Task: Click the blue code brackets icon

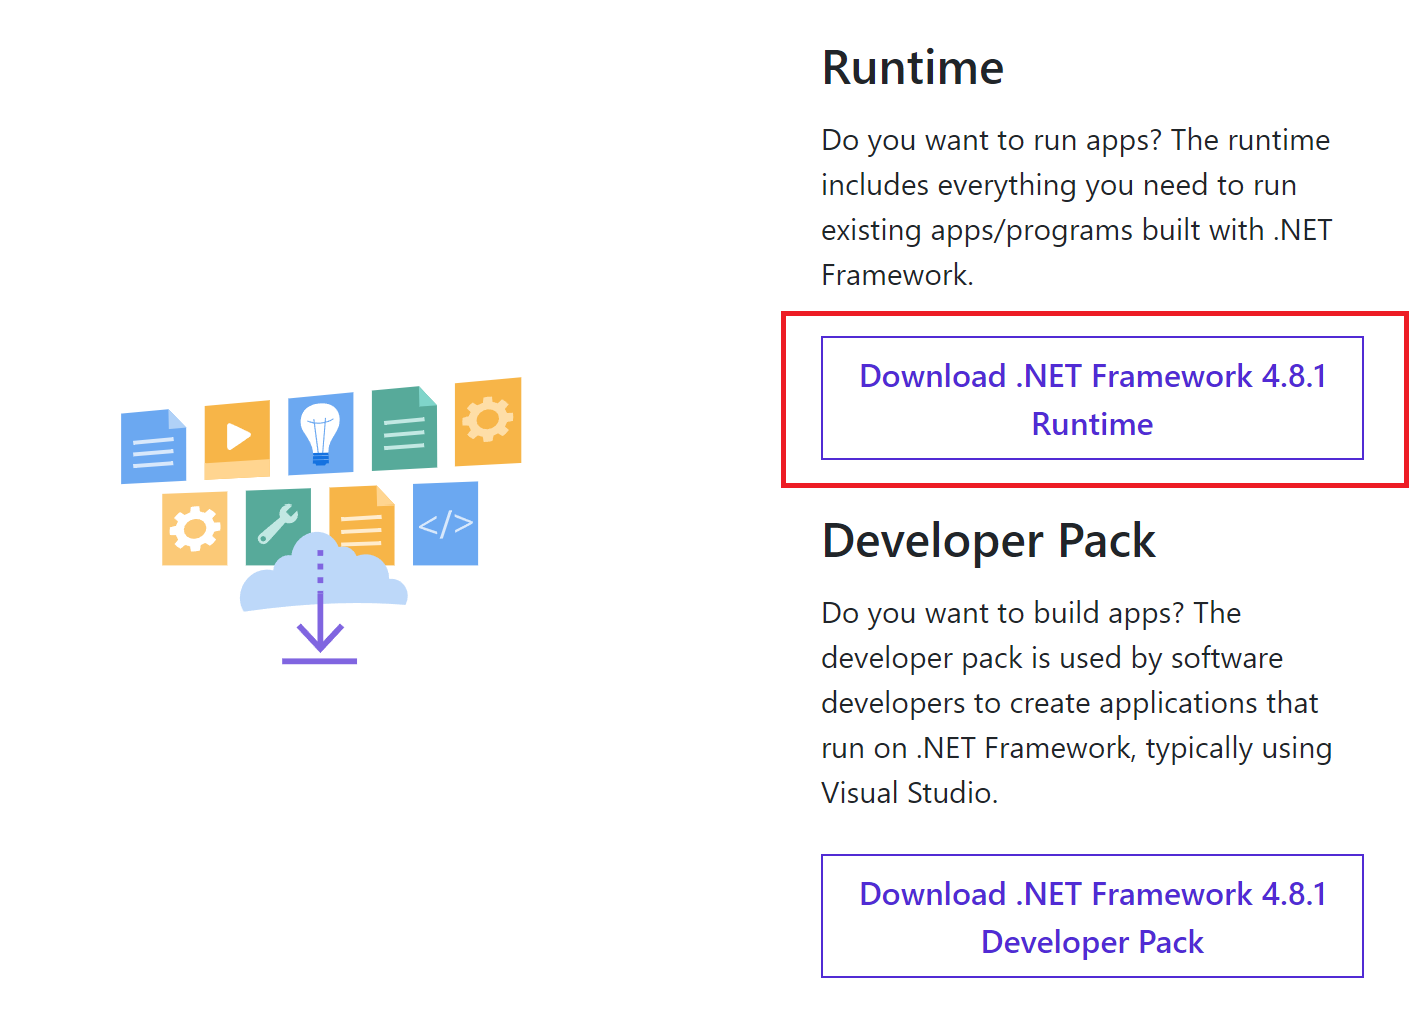Action: (x=445, y=524)
